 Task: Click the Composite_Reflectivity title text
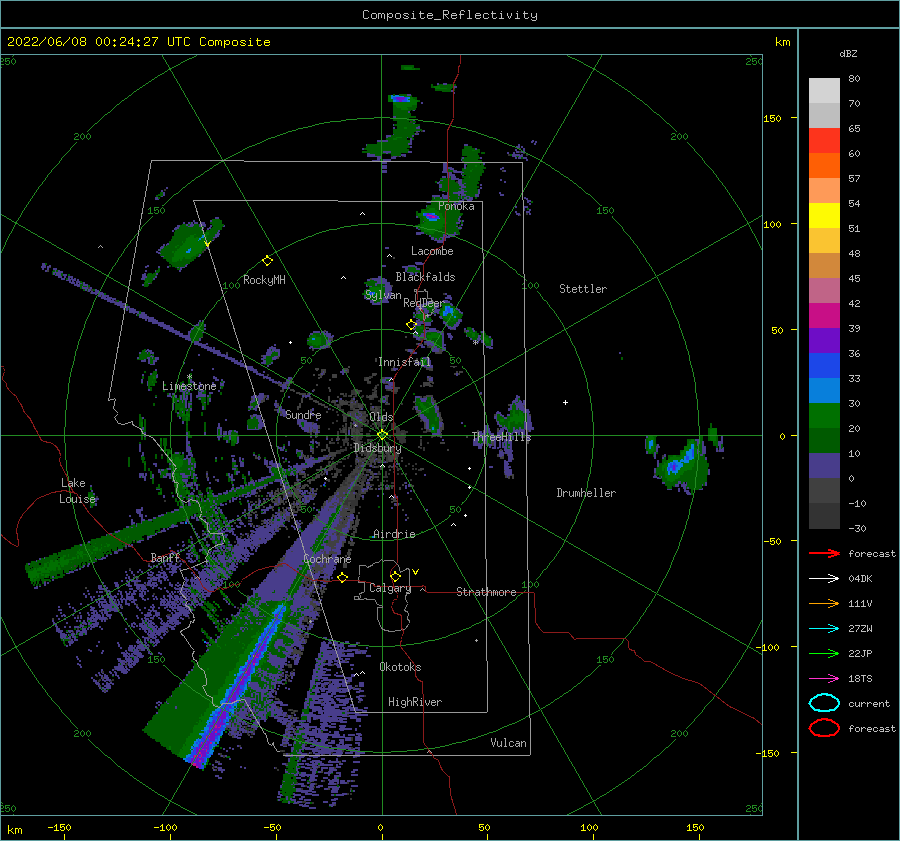449,15
